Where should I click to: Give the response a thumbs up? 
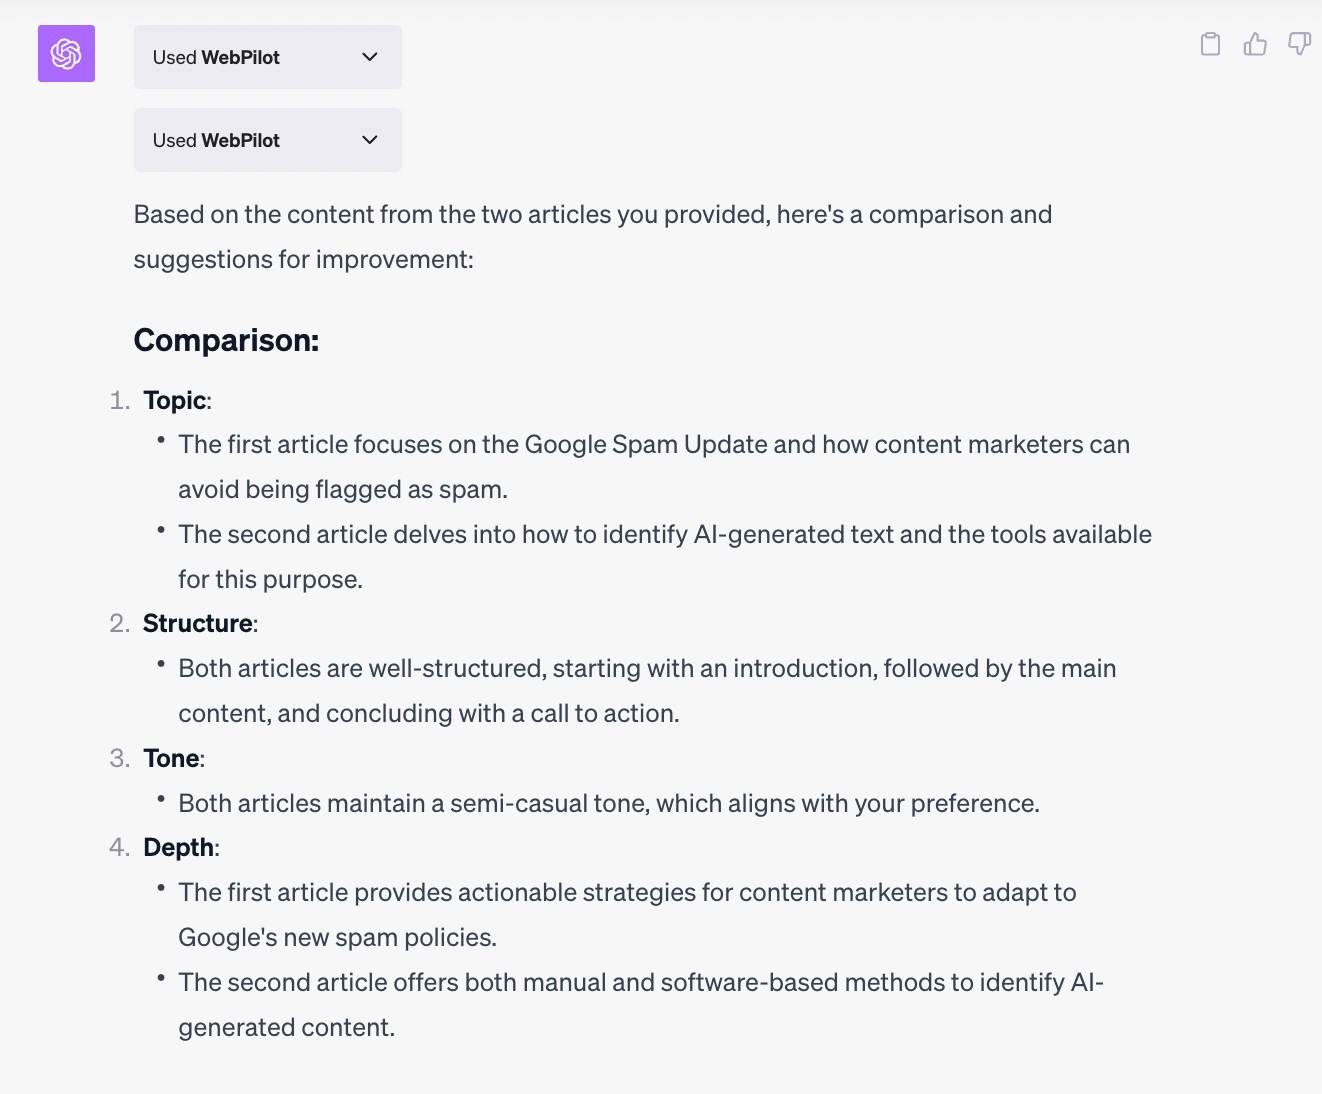coord(1254,44)
